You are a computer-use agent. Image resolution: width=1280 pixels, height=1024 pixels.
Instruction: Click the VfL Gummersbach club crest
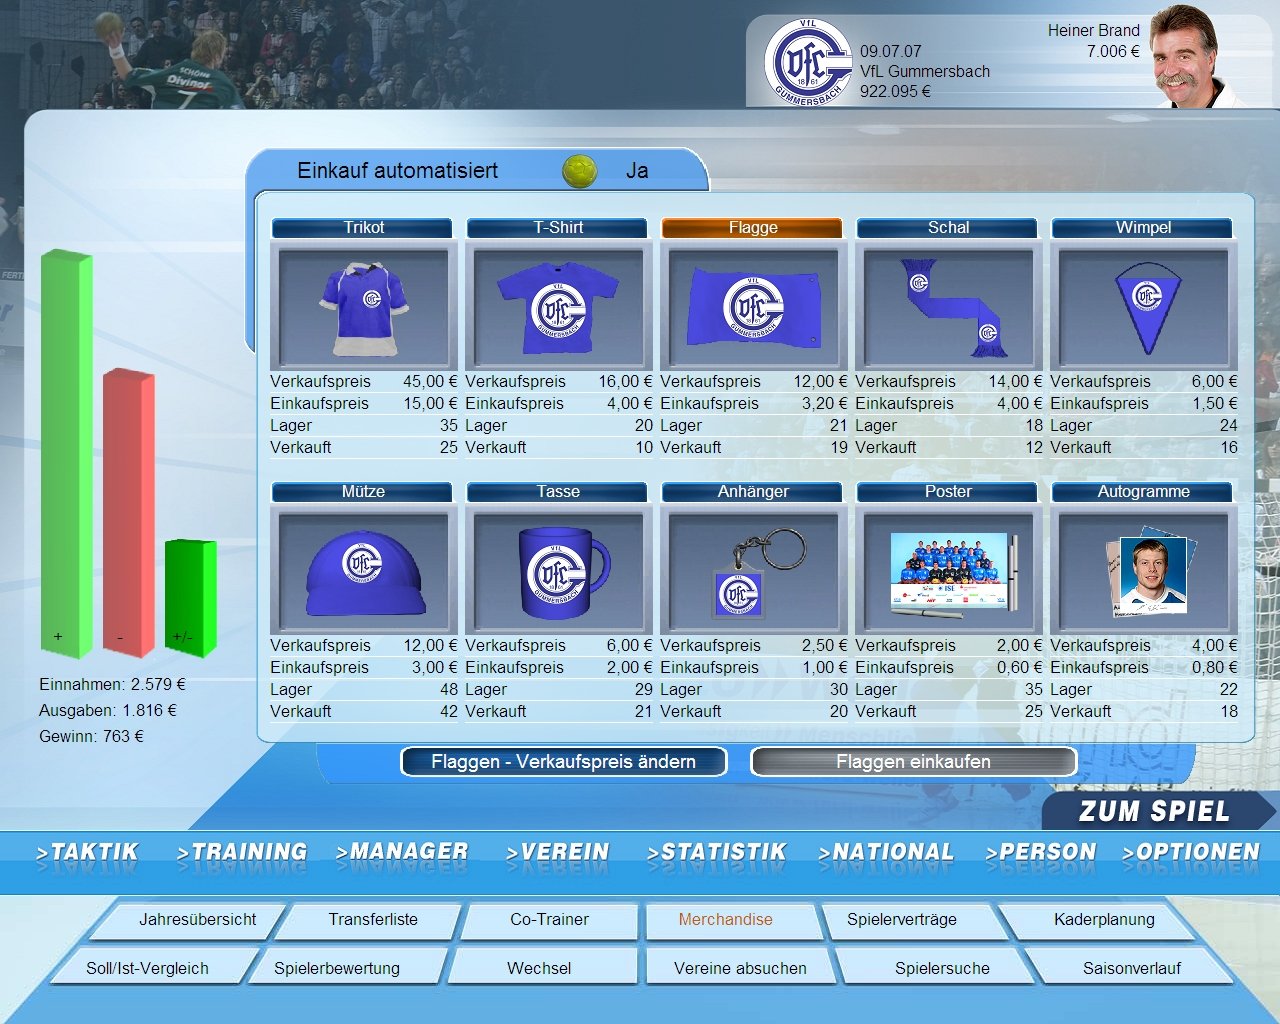tap(808, 62)
